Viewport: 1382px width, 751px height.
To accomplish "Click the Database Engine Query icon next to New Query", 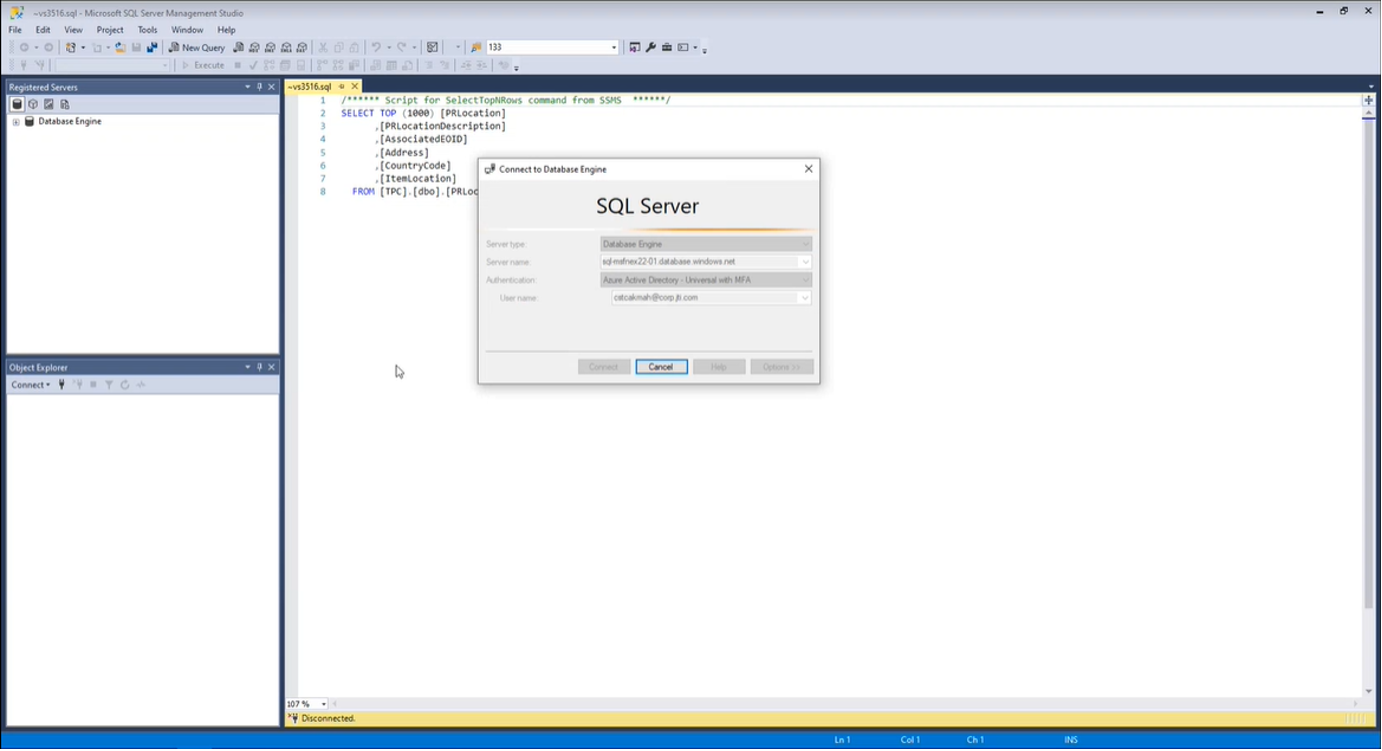I will pyautogui.click(x=238, y=47).
